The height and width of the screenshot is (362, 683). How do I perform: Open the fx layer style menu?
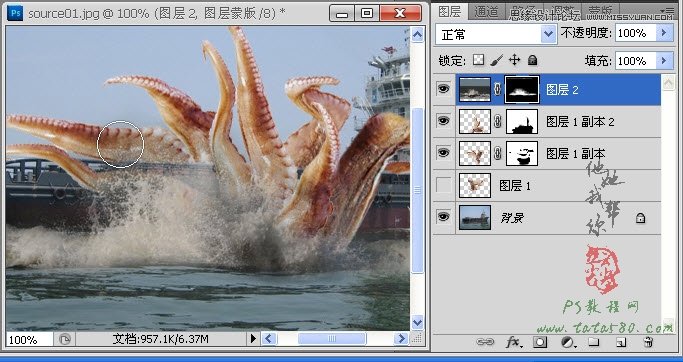(514, 342)
